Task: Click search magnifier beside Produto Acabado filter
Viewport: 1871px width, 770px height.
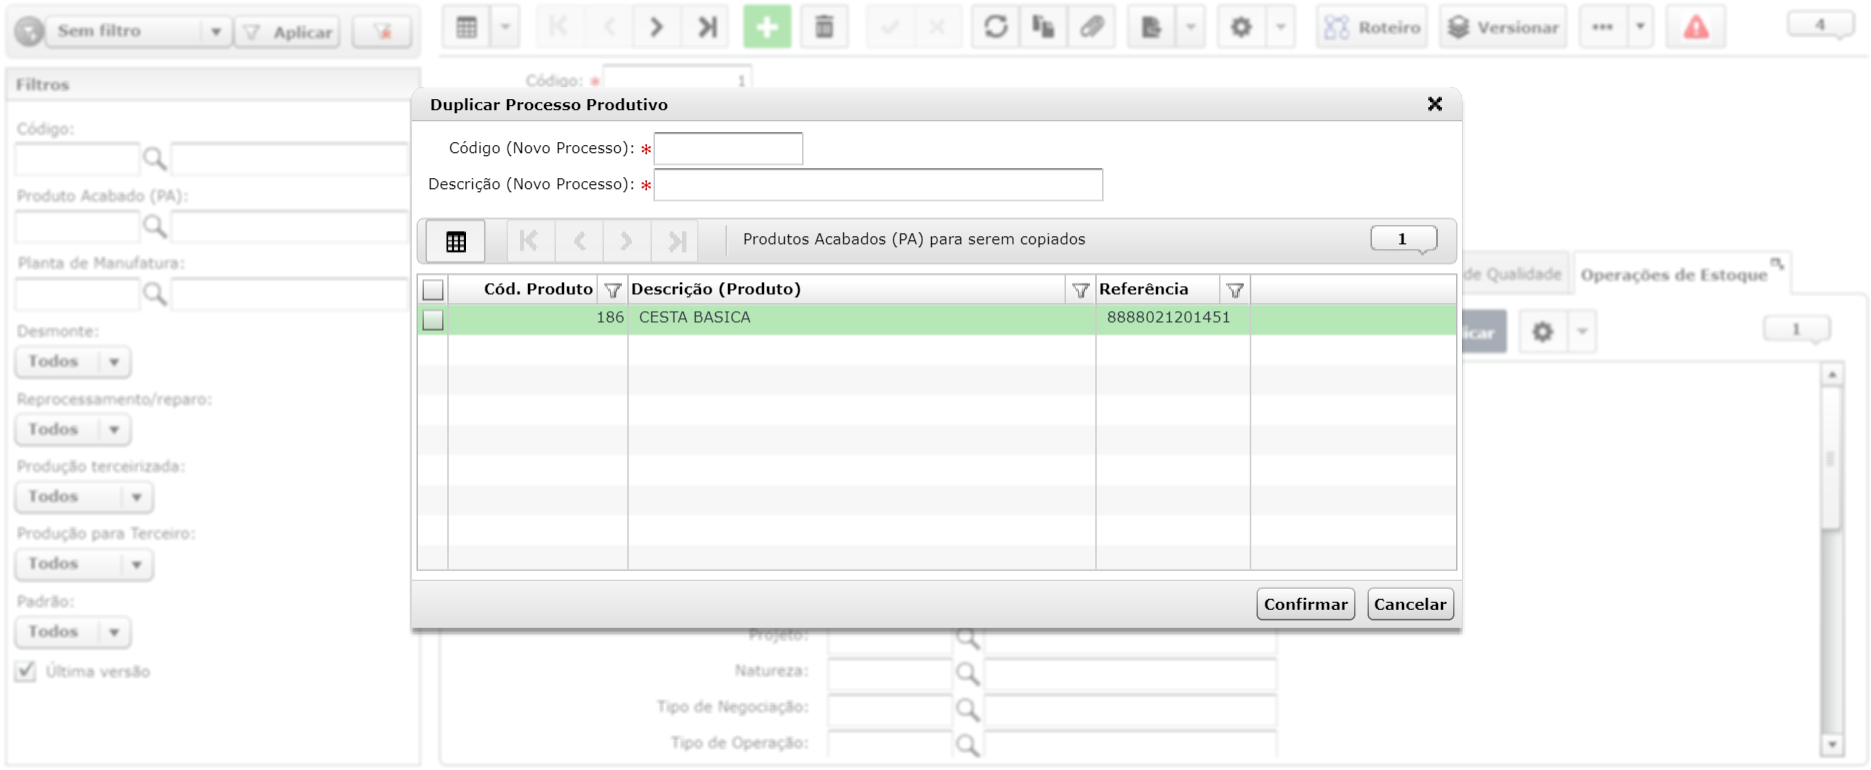Action: coord(154,226)
